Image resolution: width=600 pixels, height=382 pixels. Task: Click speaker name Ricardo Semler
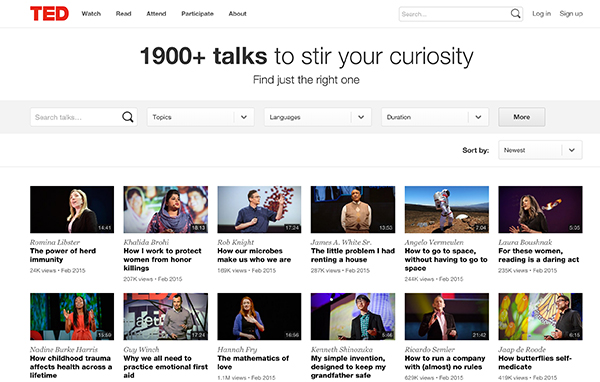(x=430, y=349)
